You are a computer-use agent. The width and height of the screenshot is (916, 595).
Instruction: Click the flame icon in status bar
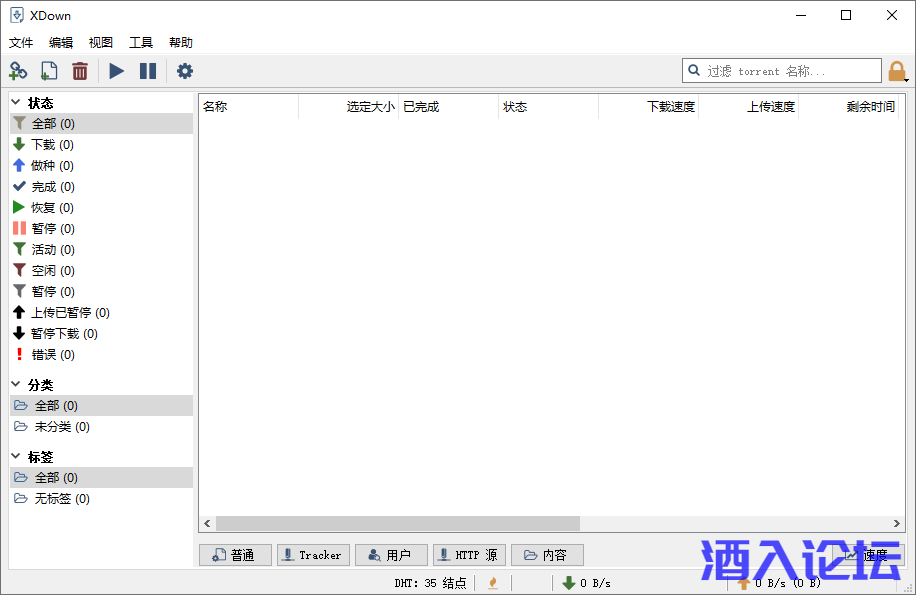coord(492,583)
